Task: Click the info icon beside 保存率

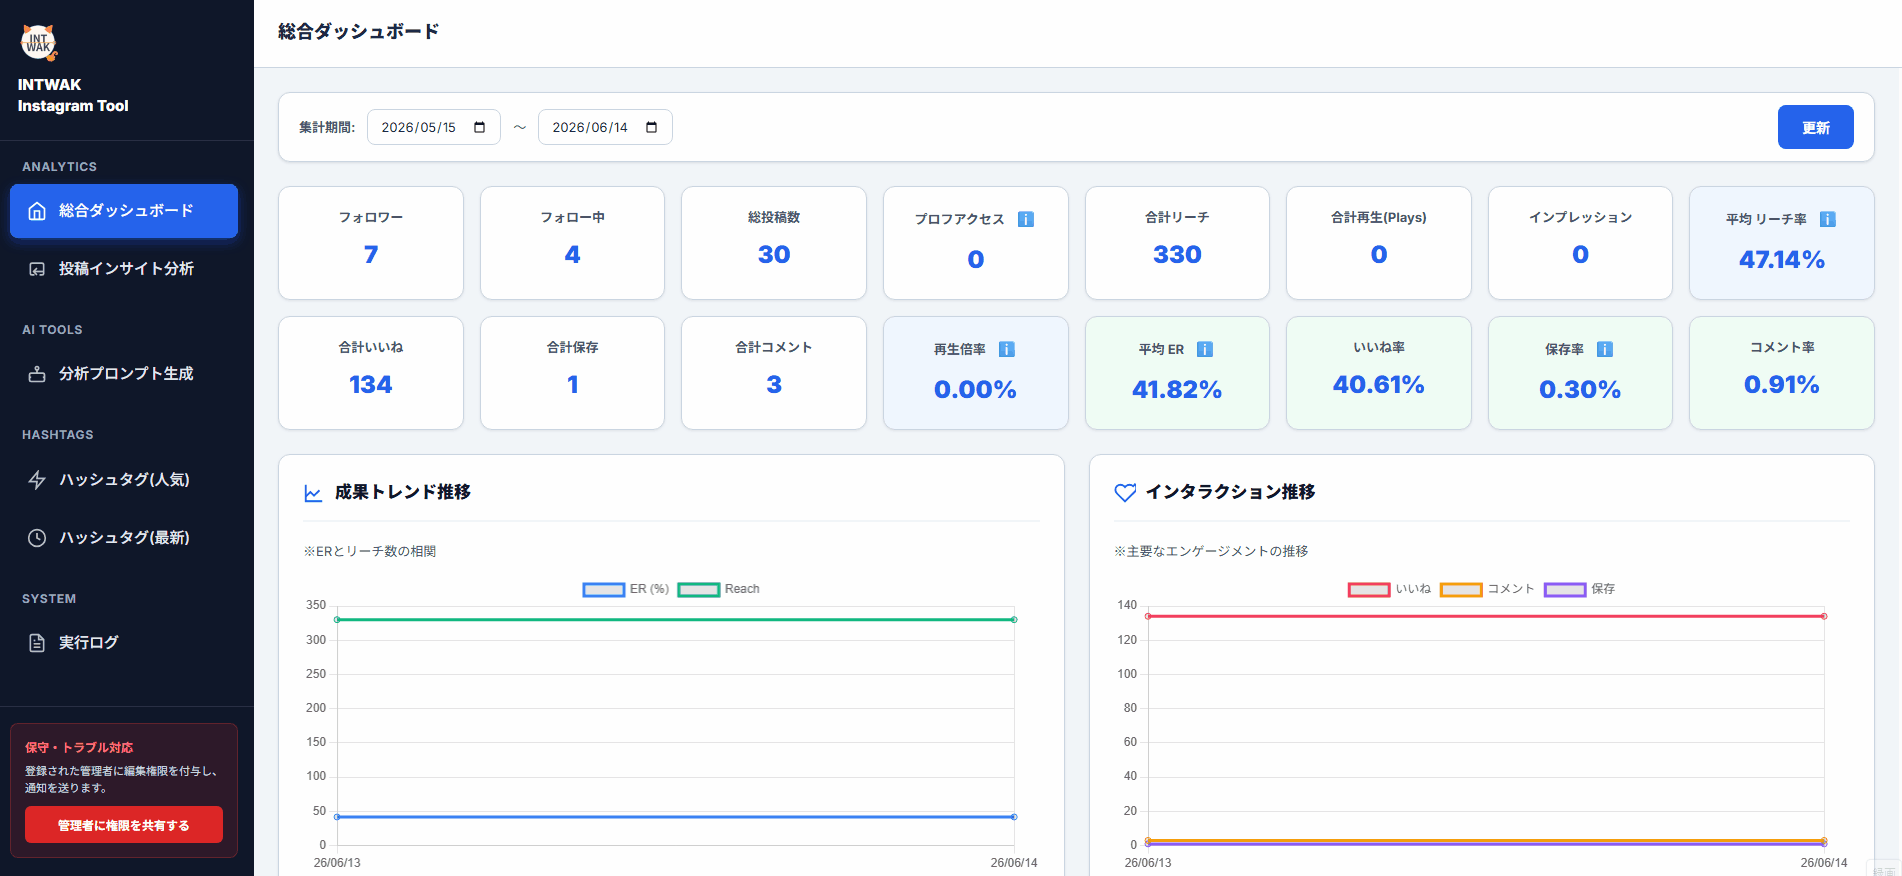Action: click(x=1604, y=349)
